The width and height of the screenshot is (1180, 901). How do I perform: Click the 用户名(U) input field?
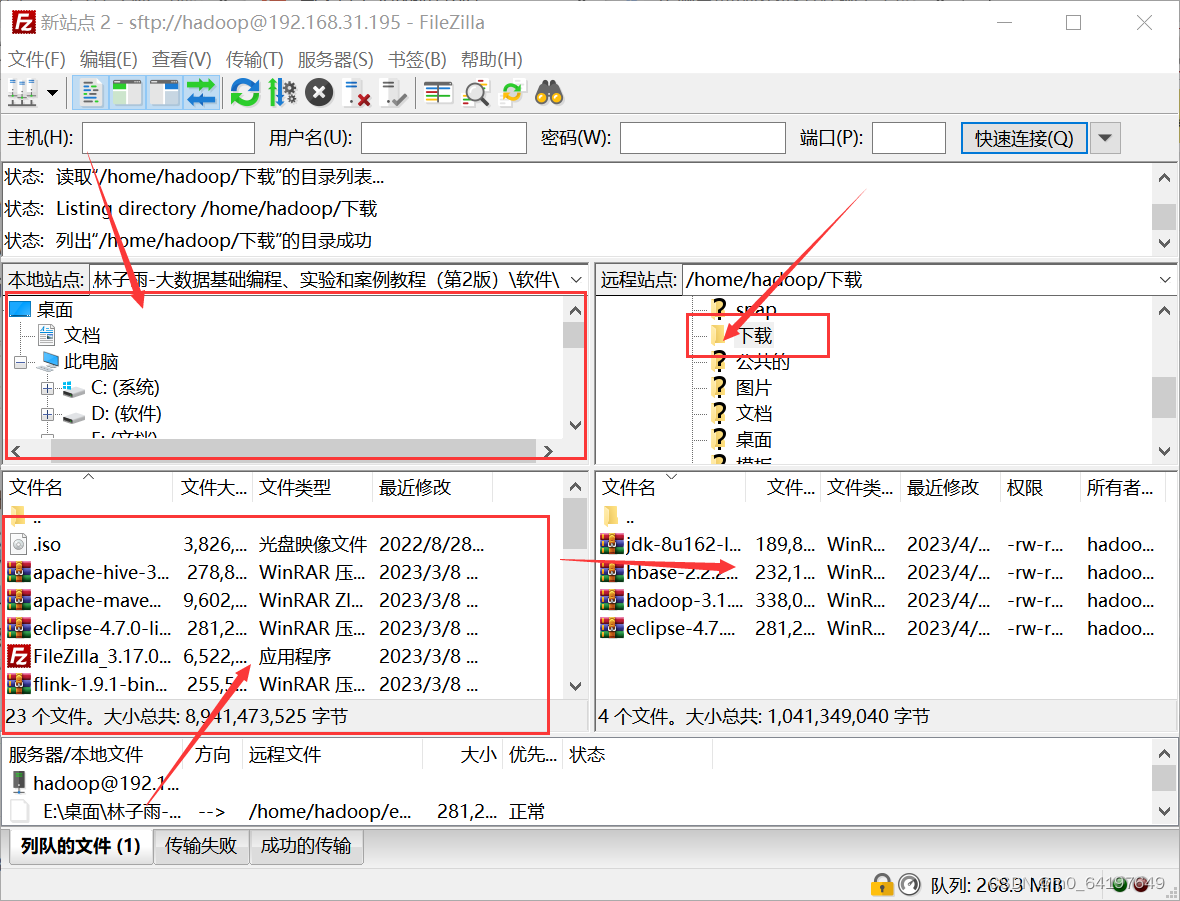(443, 138)
